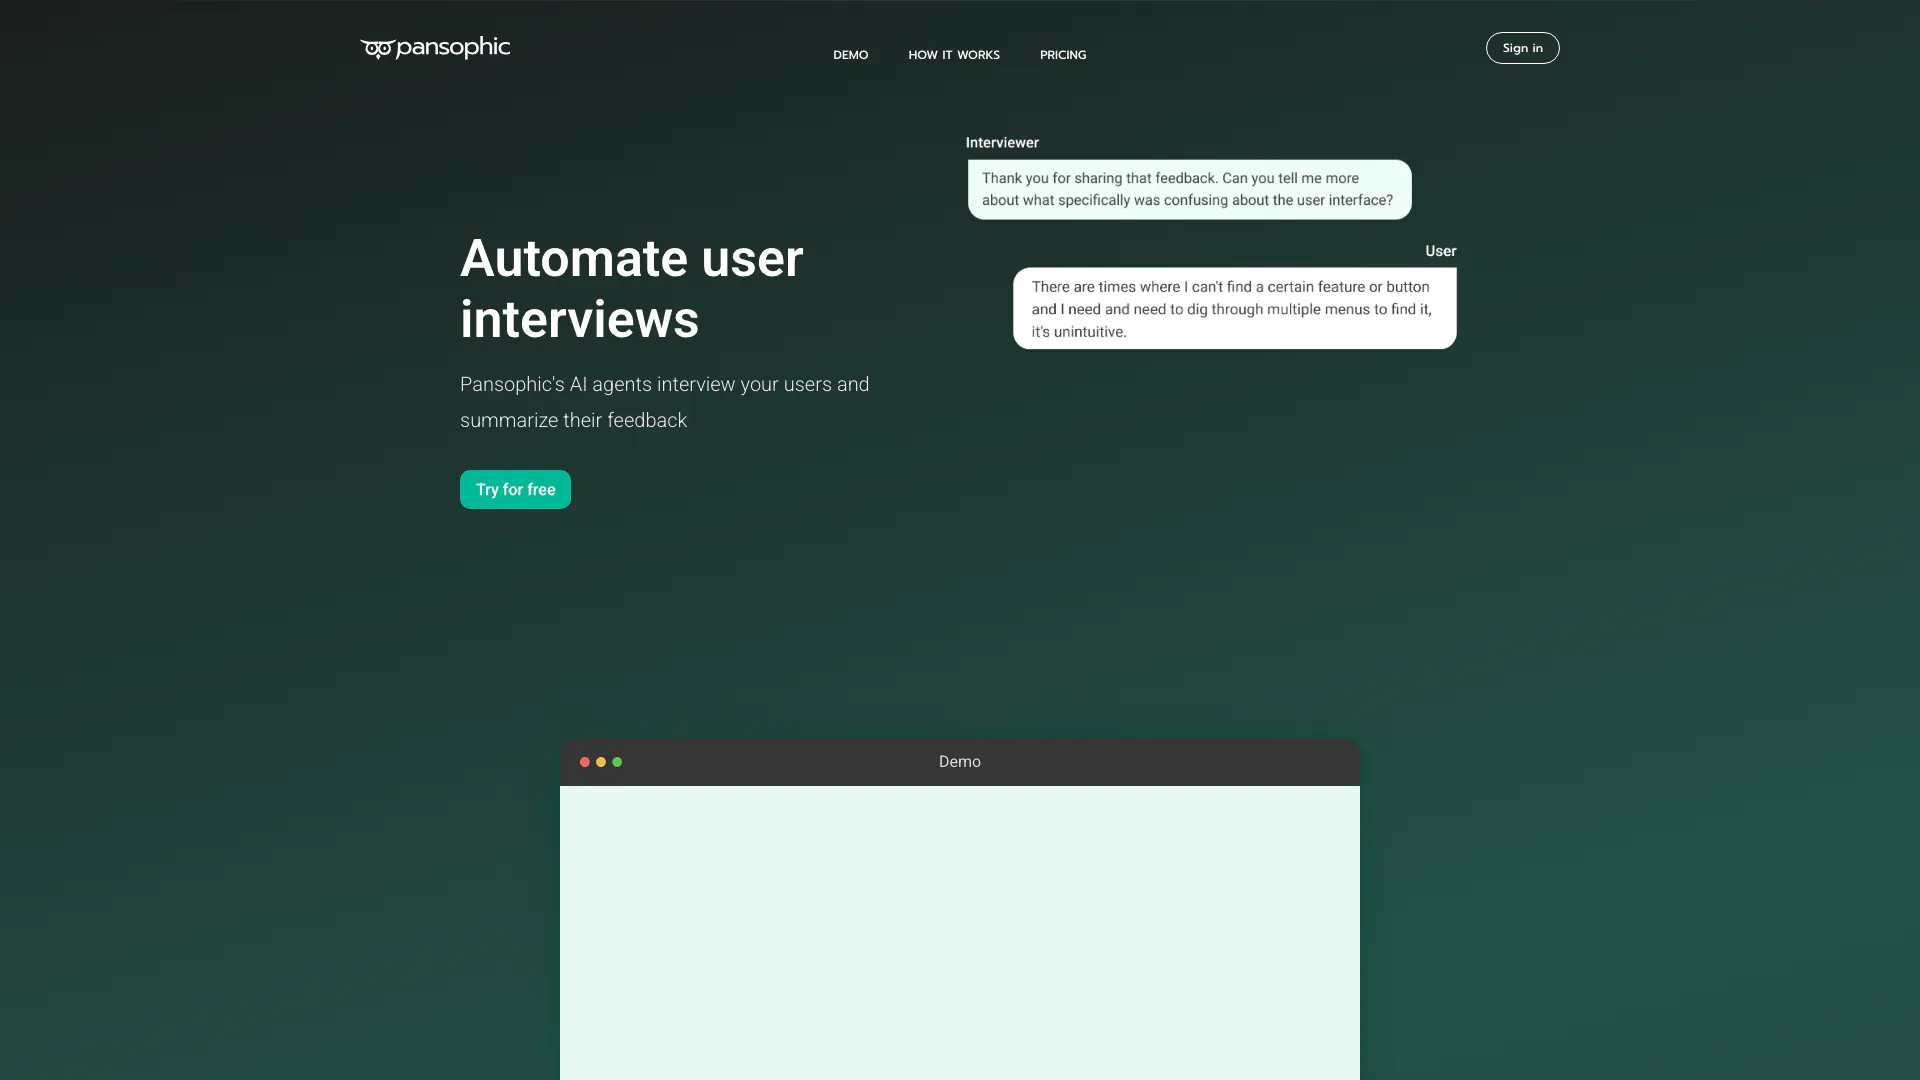
Task: Click the User label above reply
Action: pos(1440,251)
